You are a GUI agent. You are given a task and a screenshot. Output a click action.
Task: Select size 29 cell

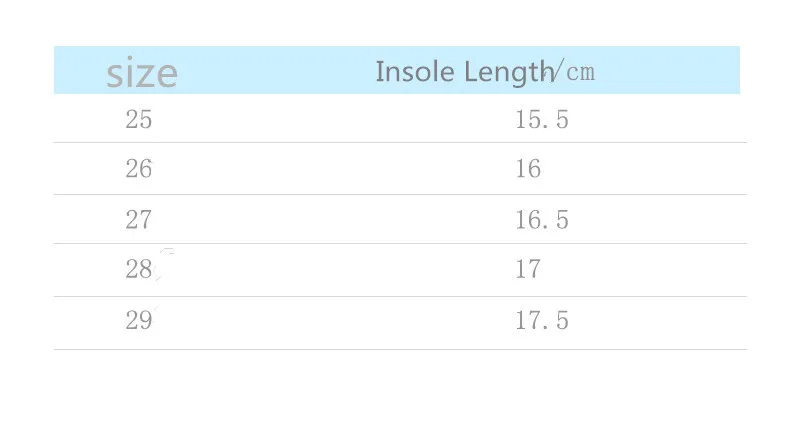tap(139, 320)
